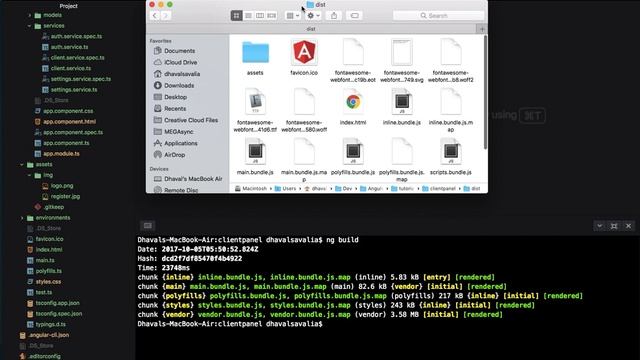This screenshot has width=640, height=360.
Task: Click the Finder edit tags button
Action: pos(355,16)
